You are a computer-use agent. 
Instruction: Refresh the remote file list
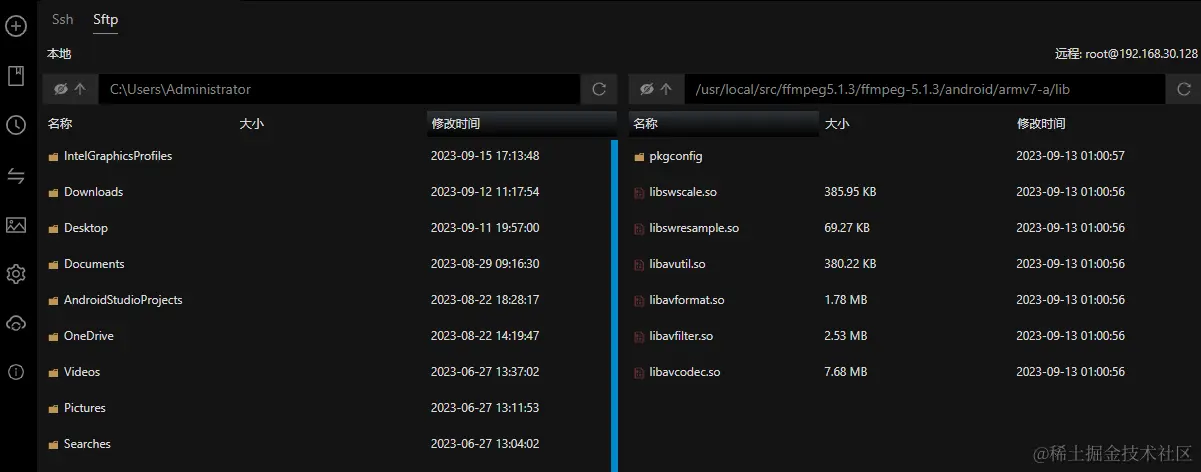tap(1185, 89)
